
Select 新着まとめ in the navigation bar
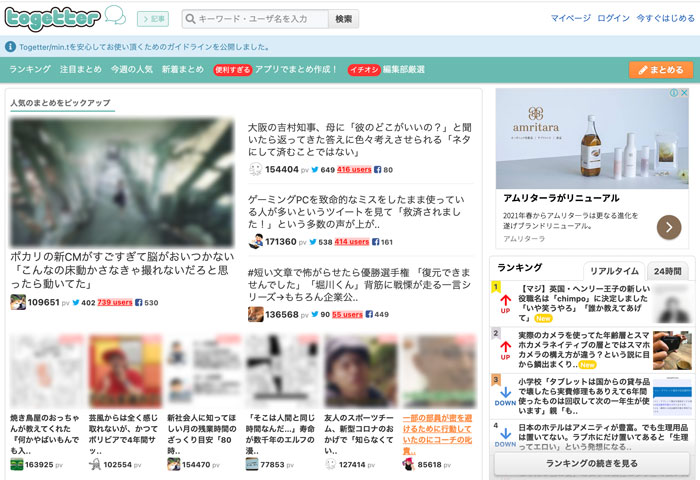(x=183, y=69)
